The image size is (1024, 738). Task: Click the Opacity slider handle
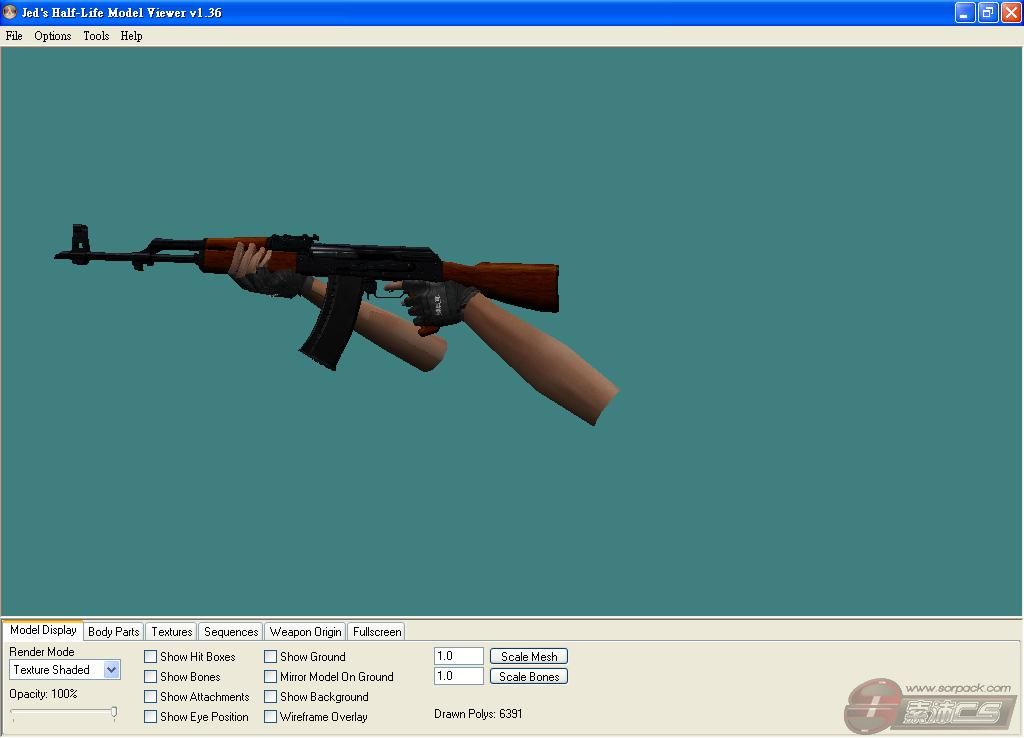click(x=114, y=713)
